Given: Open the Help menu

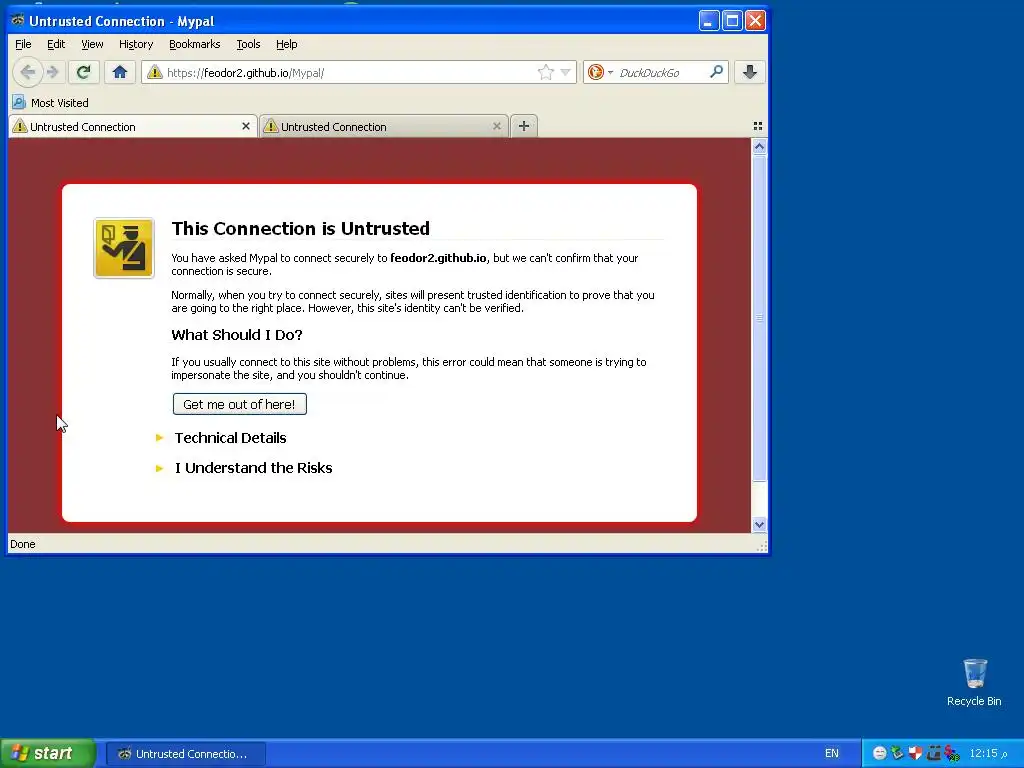Looking at the screenshot, I should [x=287, y=44].
